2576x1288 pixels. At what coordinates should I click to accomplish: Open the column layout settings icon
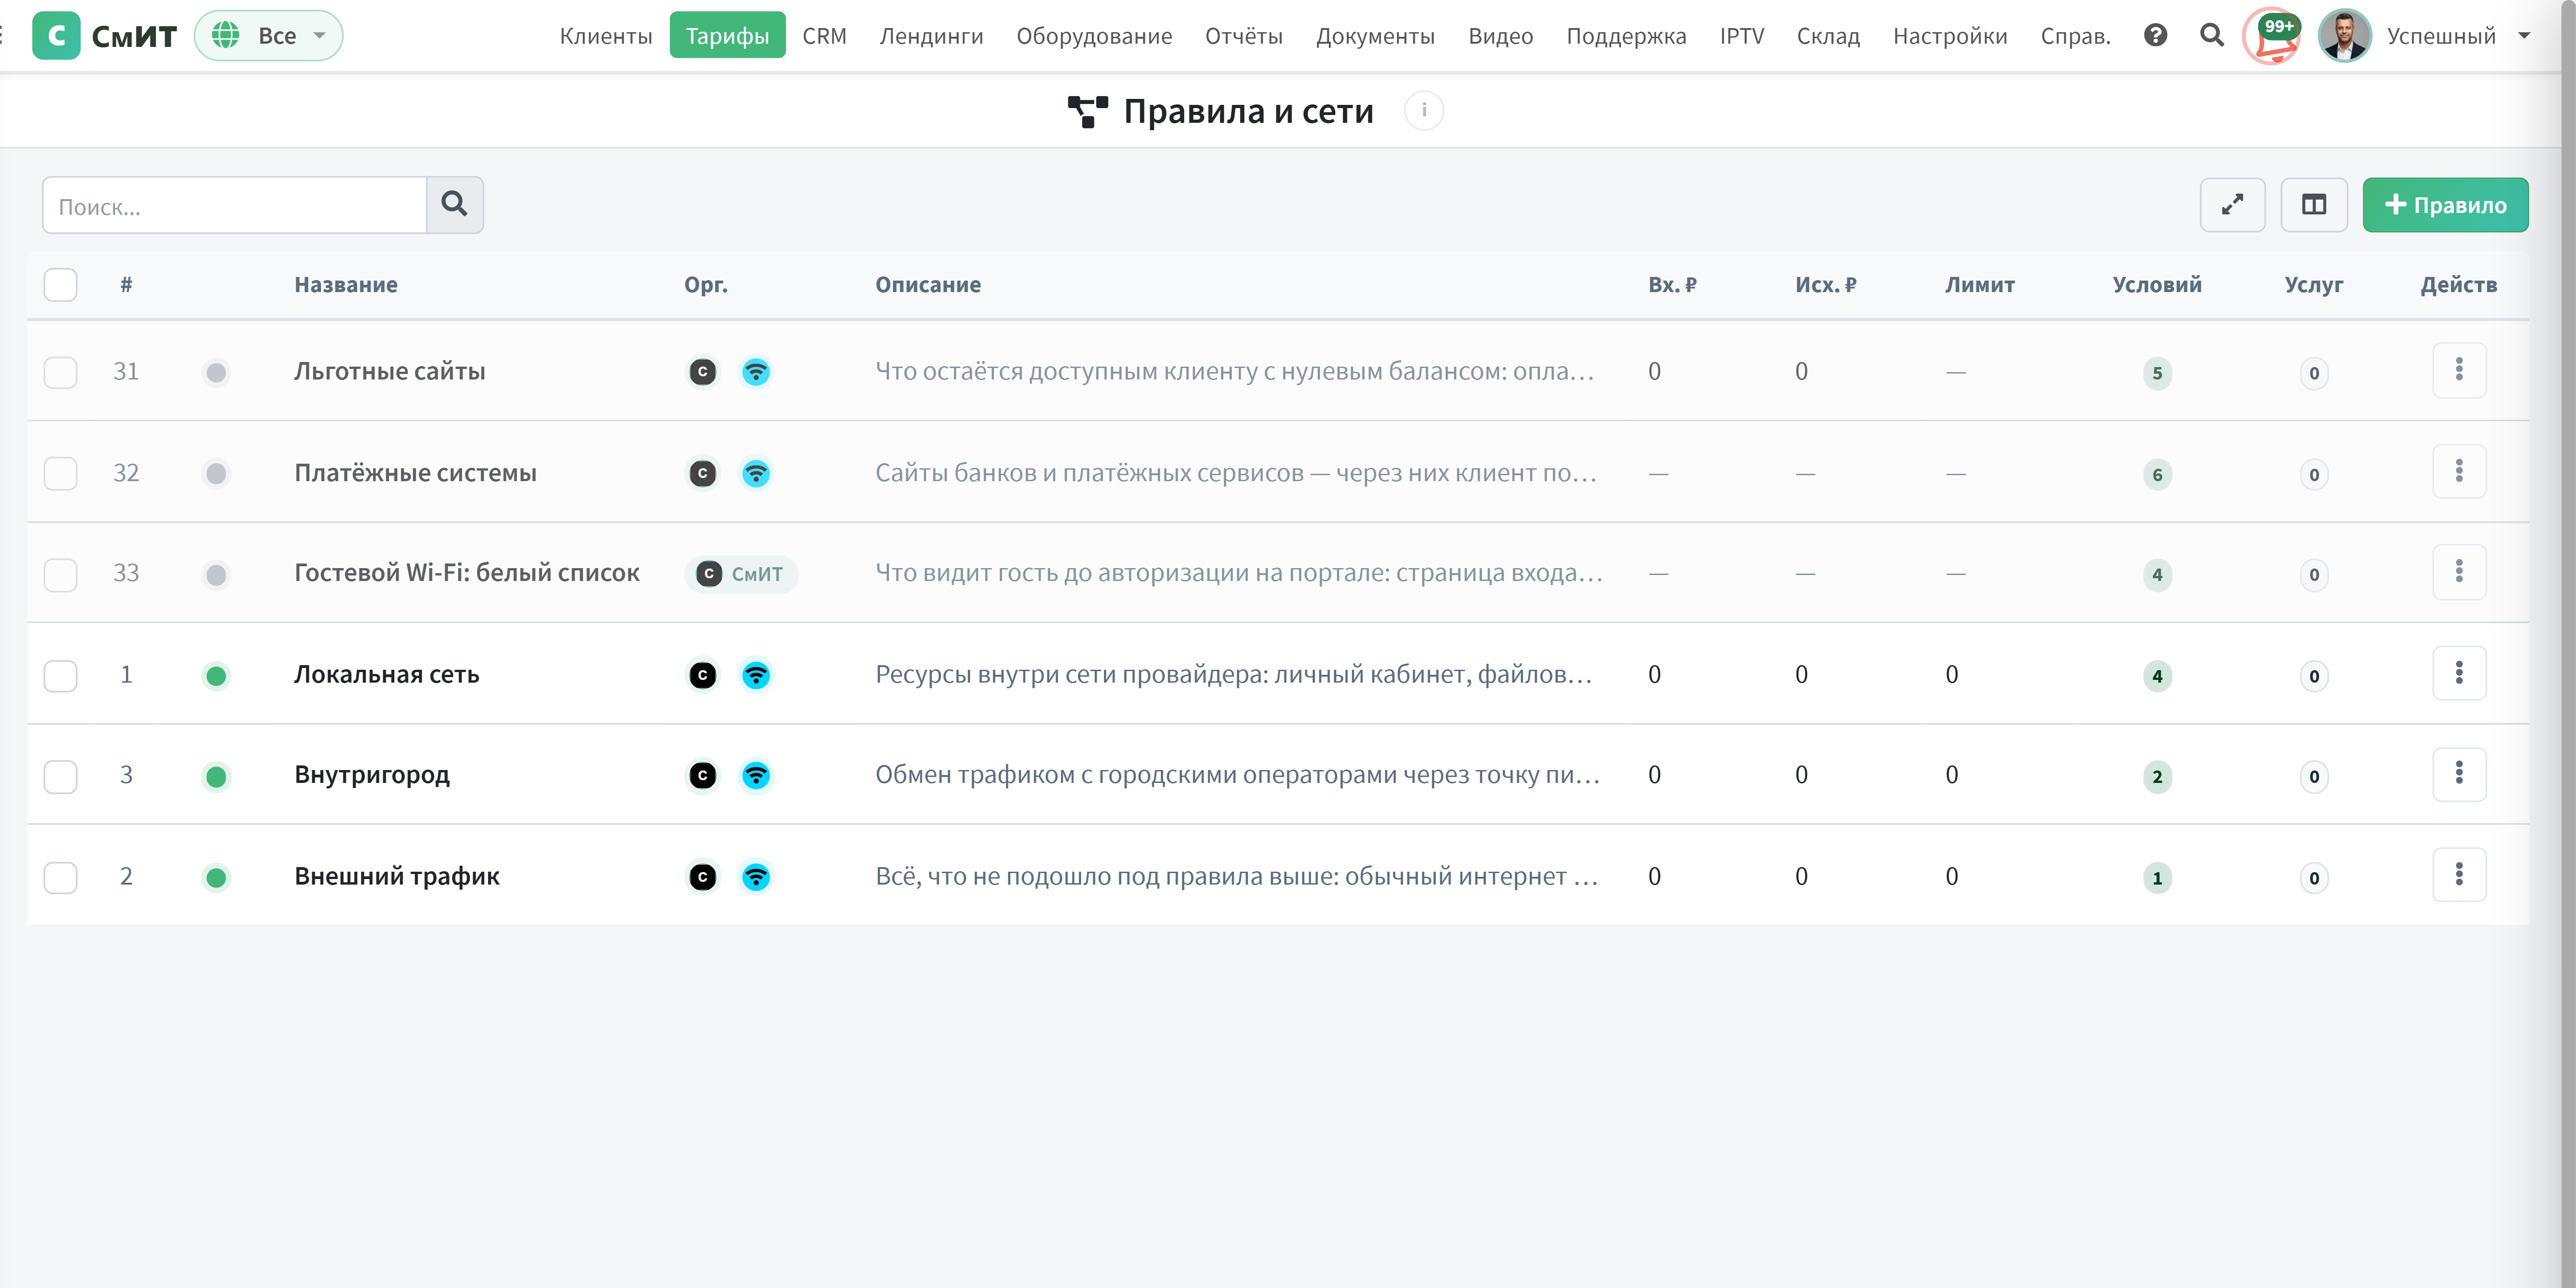(x=2314, y=205)
